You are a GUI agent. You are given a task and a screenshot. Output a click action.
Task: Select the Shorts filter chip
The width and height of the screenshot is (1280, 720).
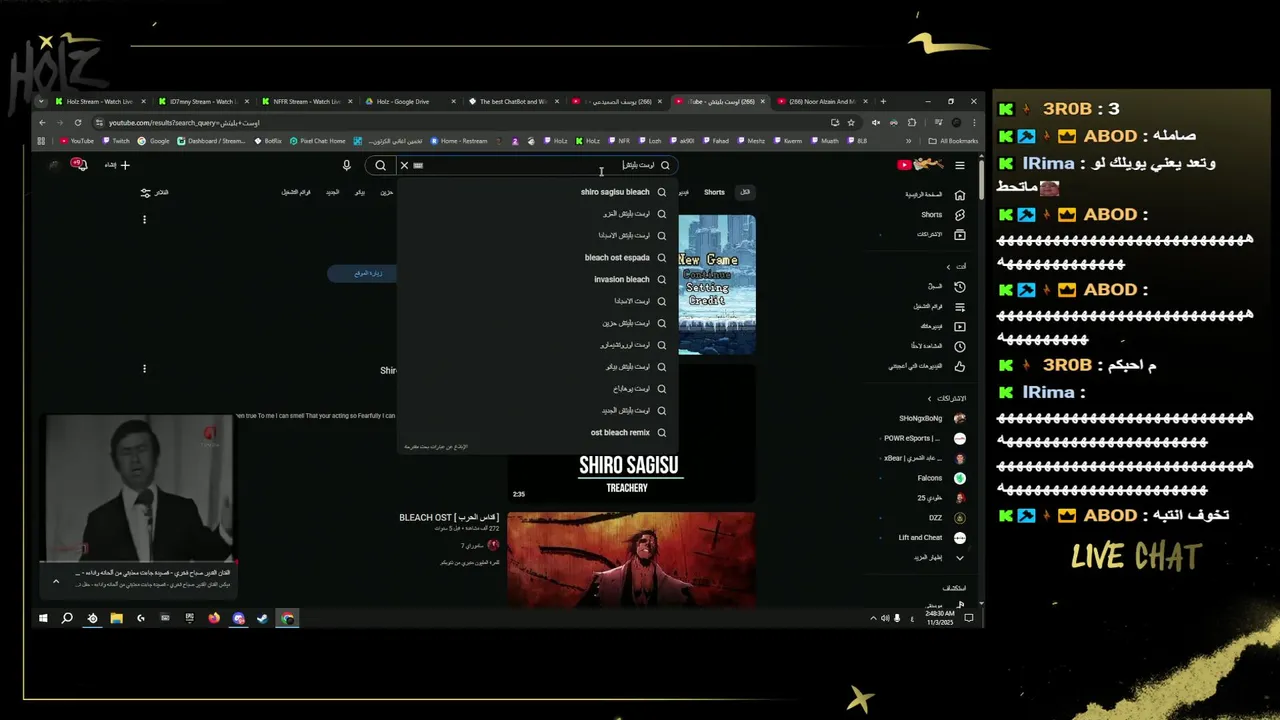click(x=714, y=192)
